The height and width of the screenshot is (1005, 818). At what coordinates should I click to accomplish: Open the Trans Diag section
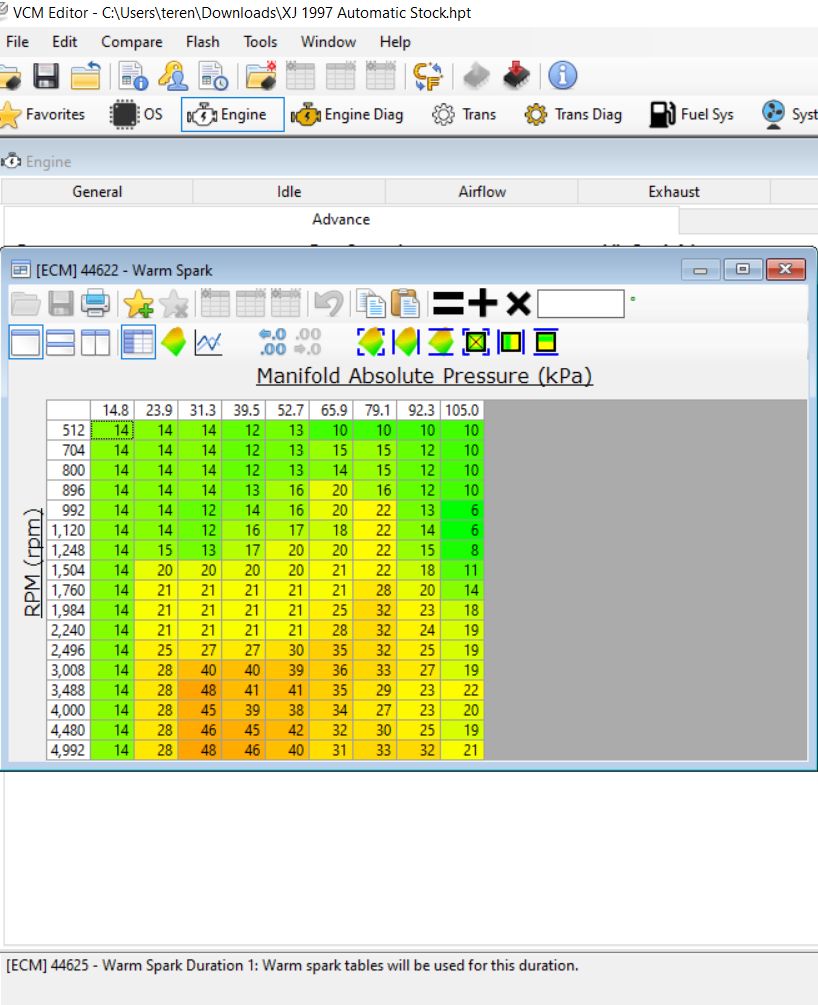[x=574, y=114]
